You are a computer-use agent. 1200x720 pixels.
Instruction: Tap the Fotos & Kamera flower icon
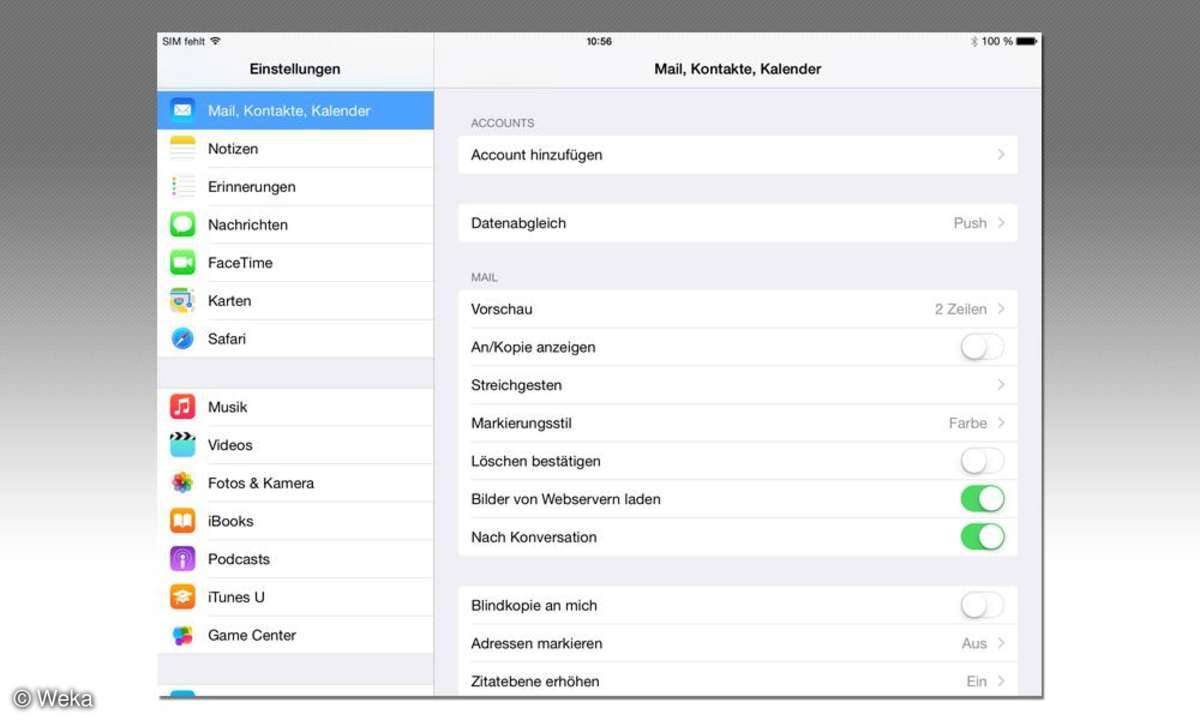tap(182, 482)
